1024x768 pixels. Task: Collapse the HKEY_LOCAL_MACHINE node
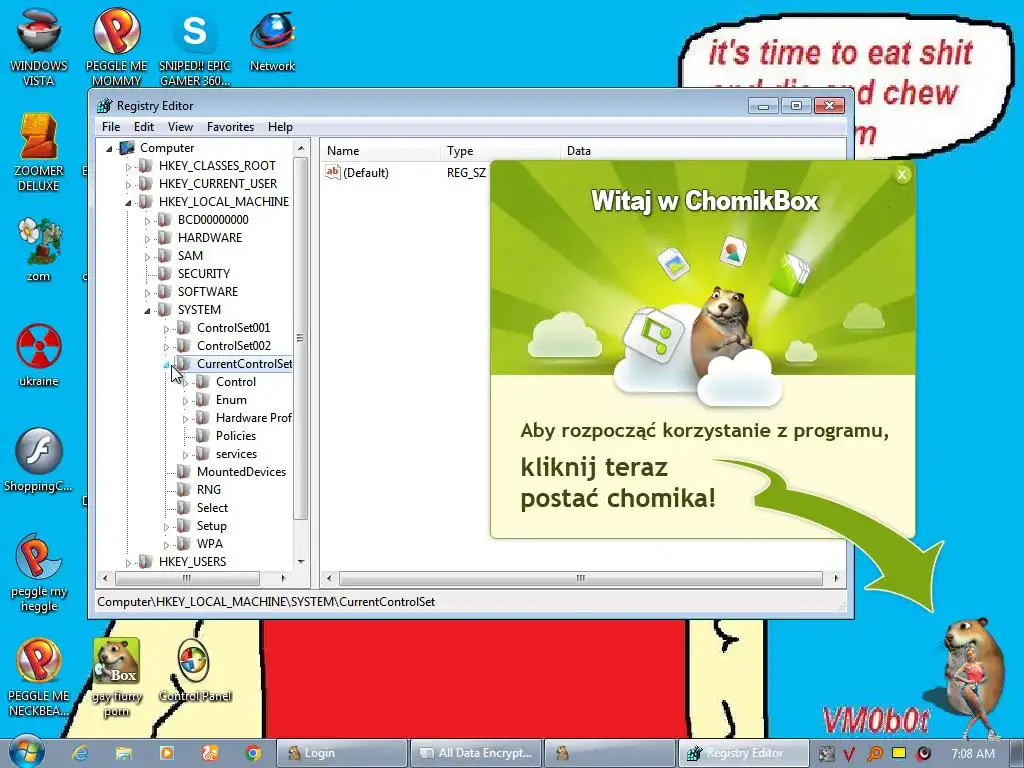(x=129, y=203)
